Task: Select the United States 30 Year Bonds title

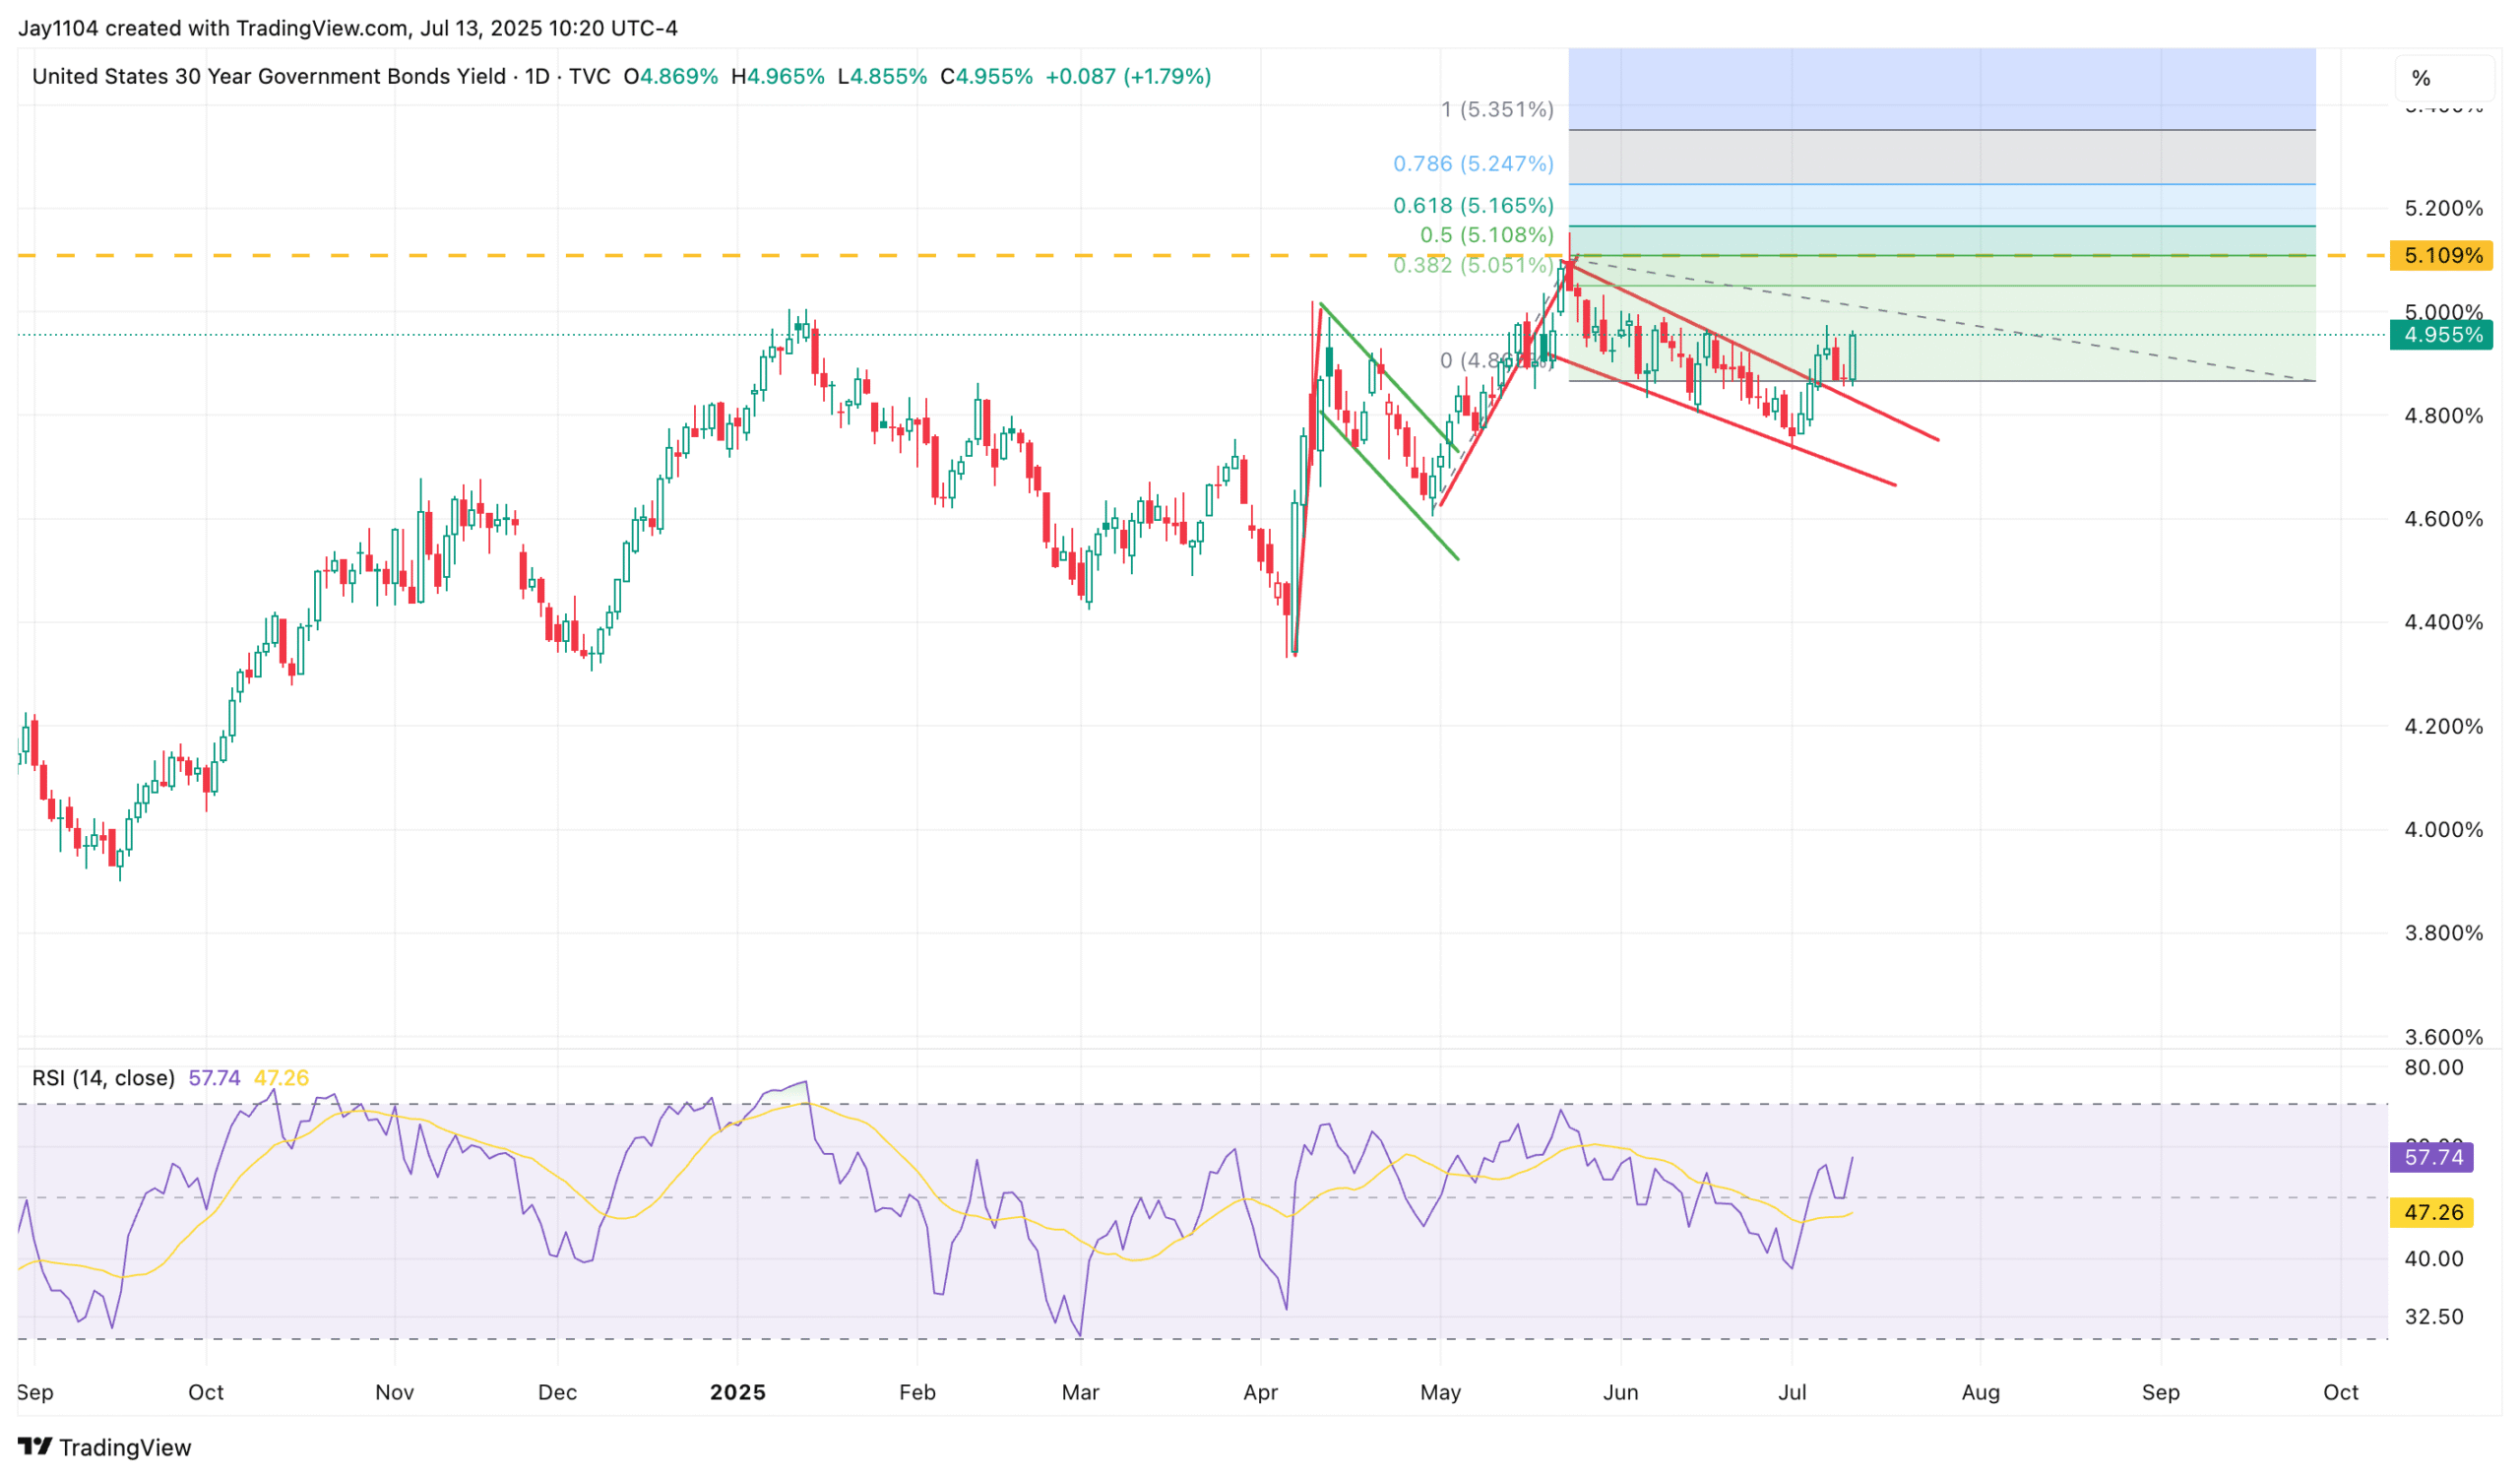Action: pos(268,77)
